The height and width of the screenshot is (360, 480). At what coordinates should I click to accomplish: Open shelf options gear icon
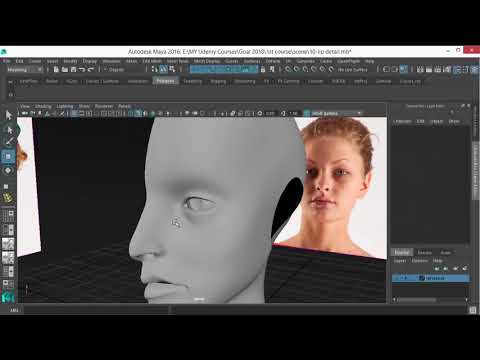[x=11, y=95]
